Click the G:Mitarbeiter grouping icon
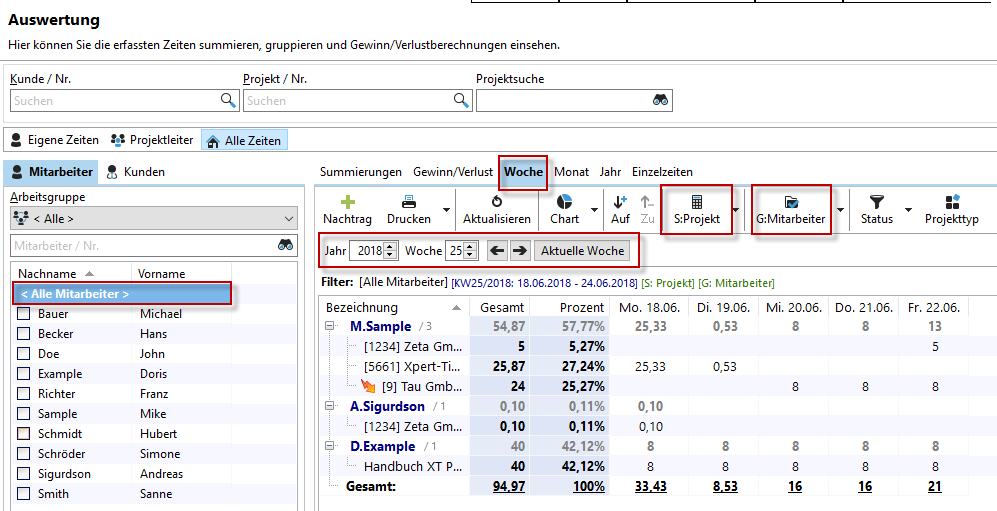The height and width of the screenshot is (511, 997). [x=791, y=202]
